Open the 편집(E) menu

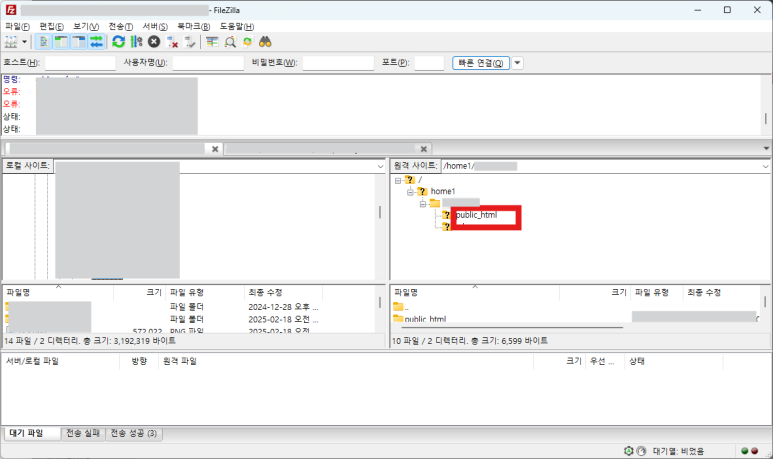click(51, 26)
